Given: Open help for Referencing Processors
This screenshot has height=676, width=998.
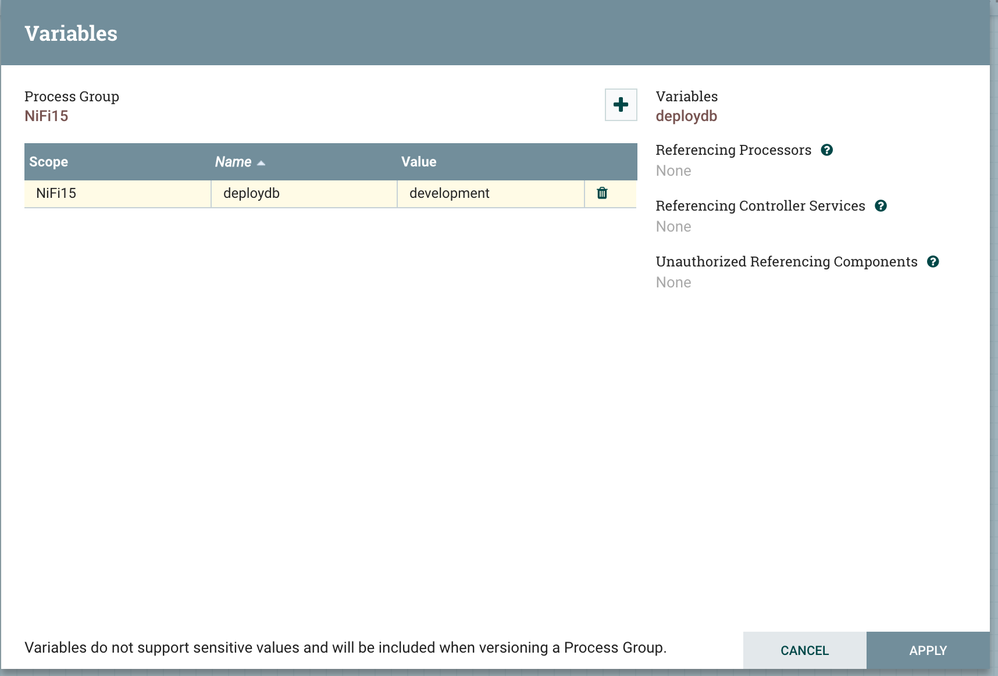Looking at the screenshot, I should pos(827,149).
